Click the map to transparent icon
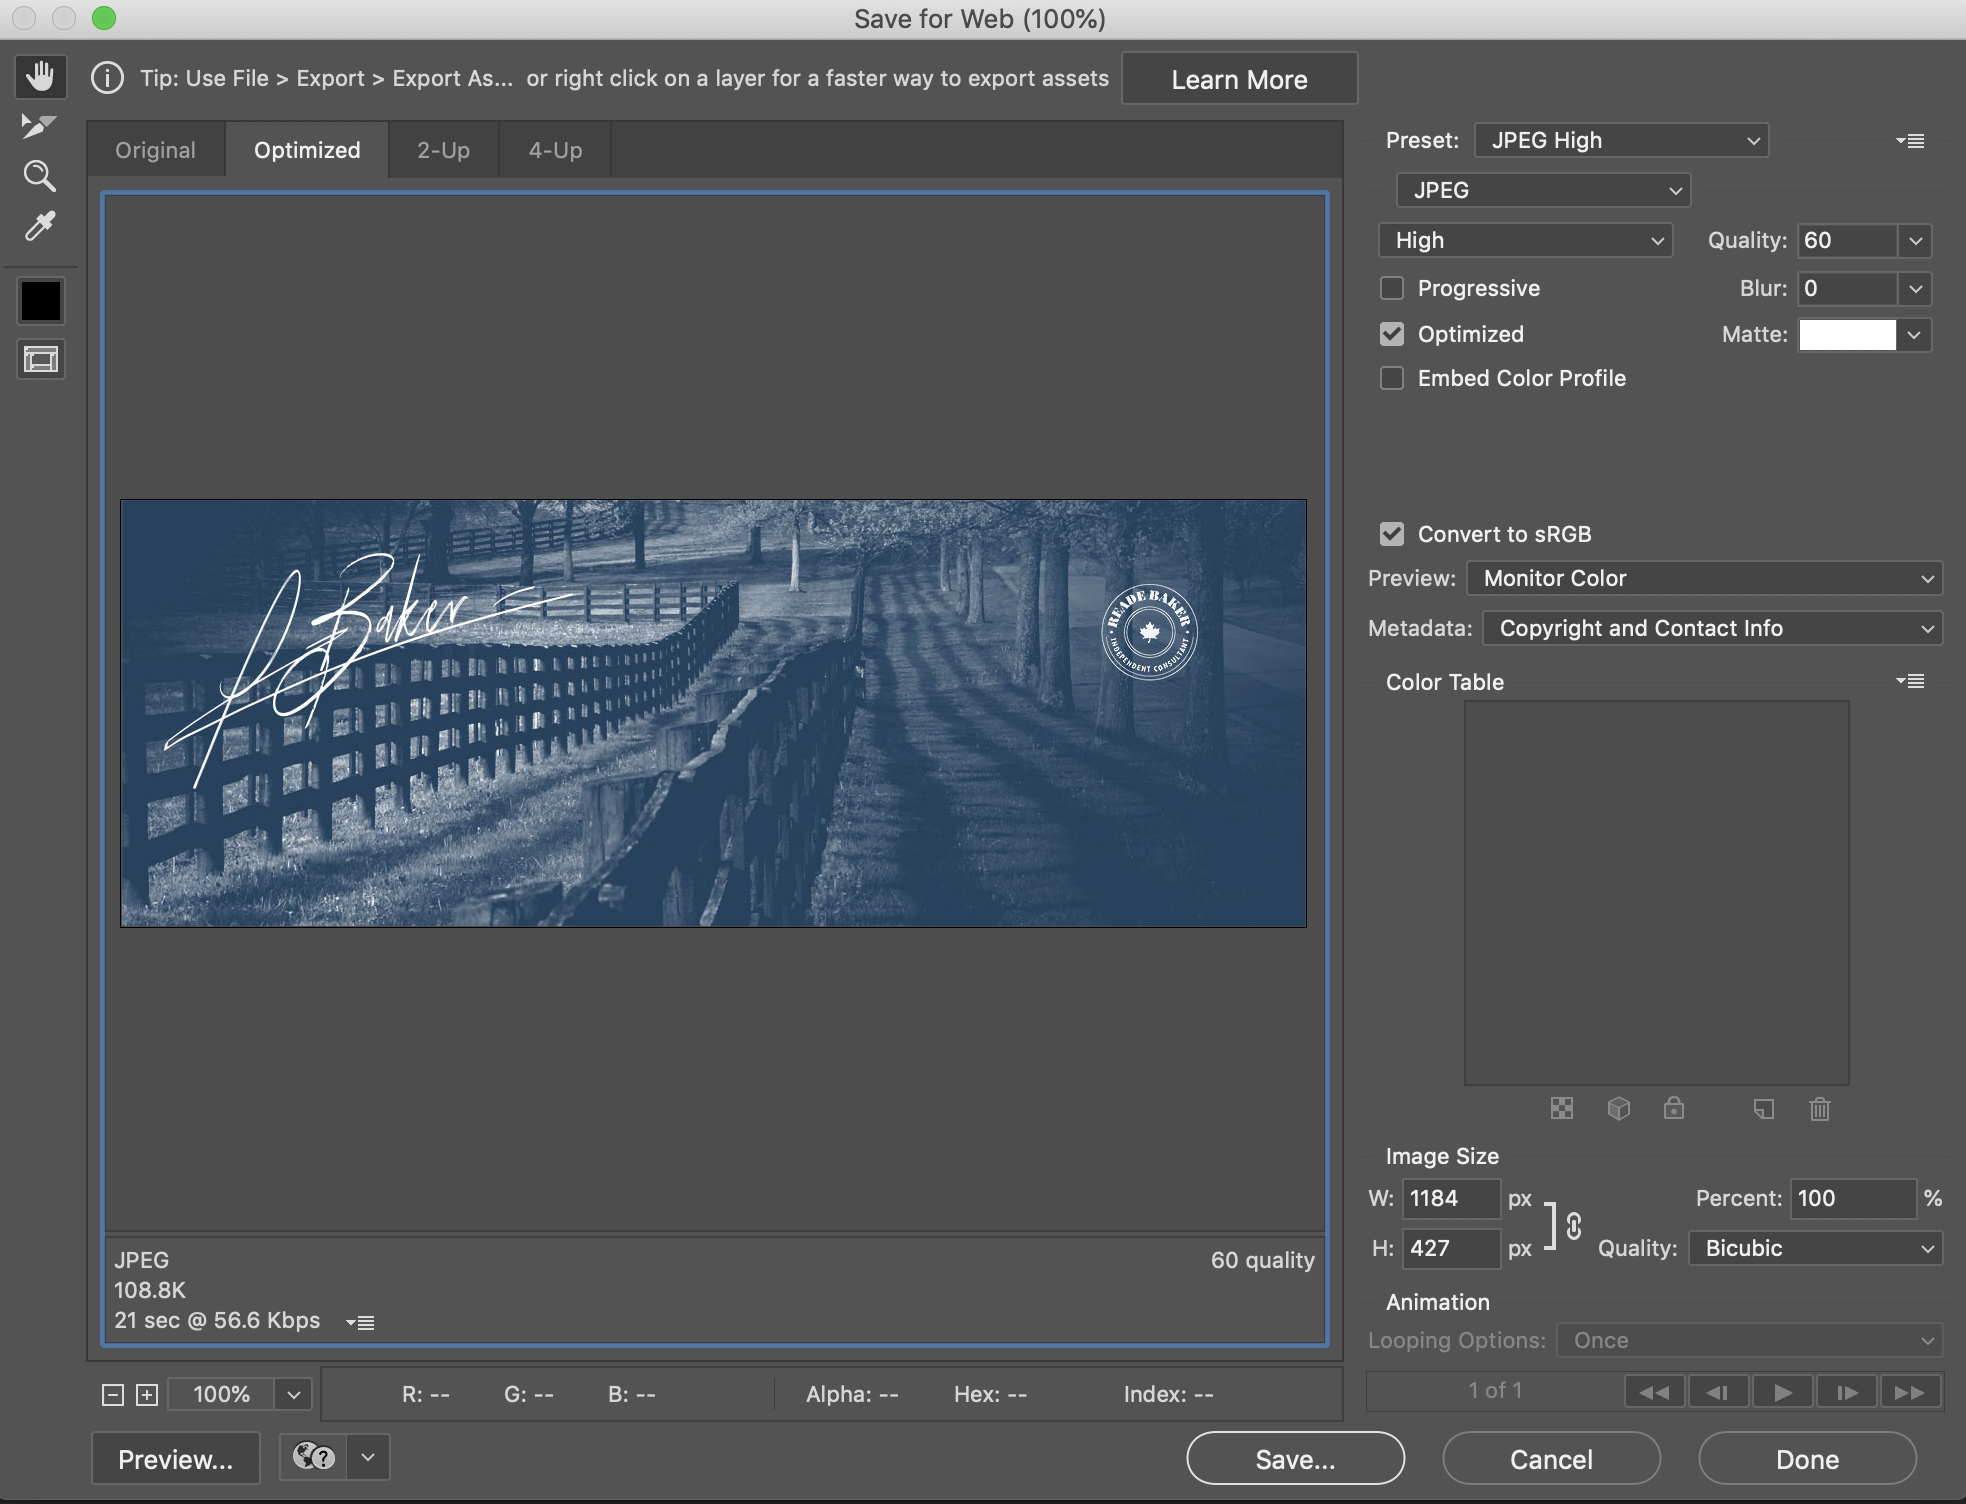 [1562, 1108]
